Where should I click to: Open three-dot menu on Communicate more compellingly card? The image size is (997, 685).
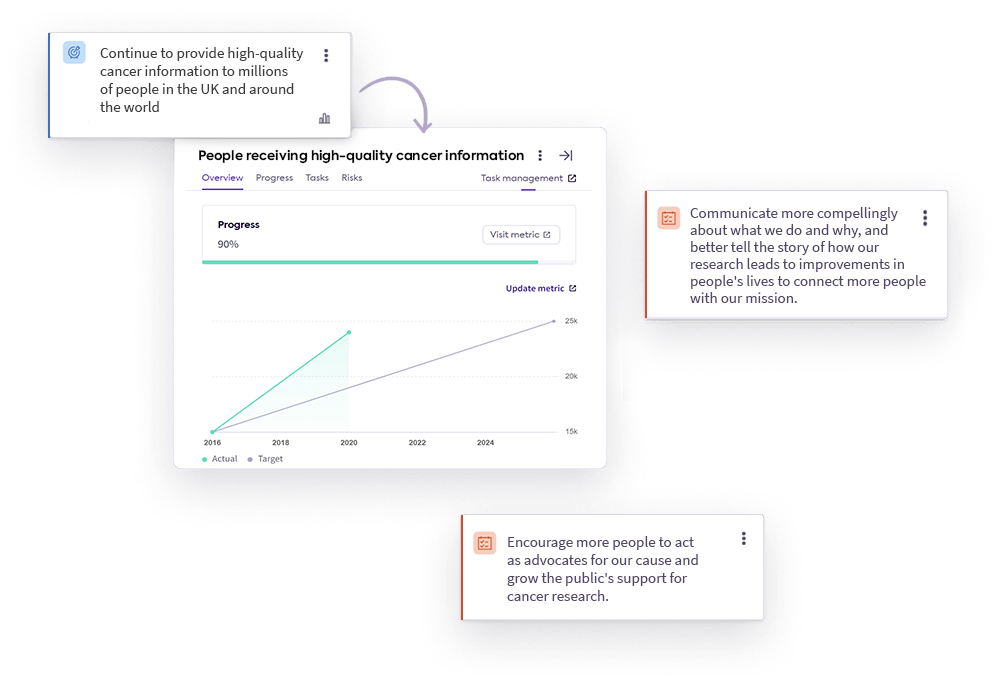click(925, 218)
